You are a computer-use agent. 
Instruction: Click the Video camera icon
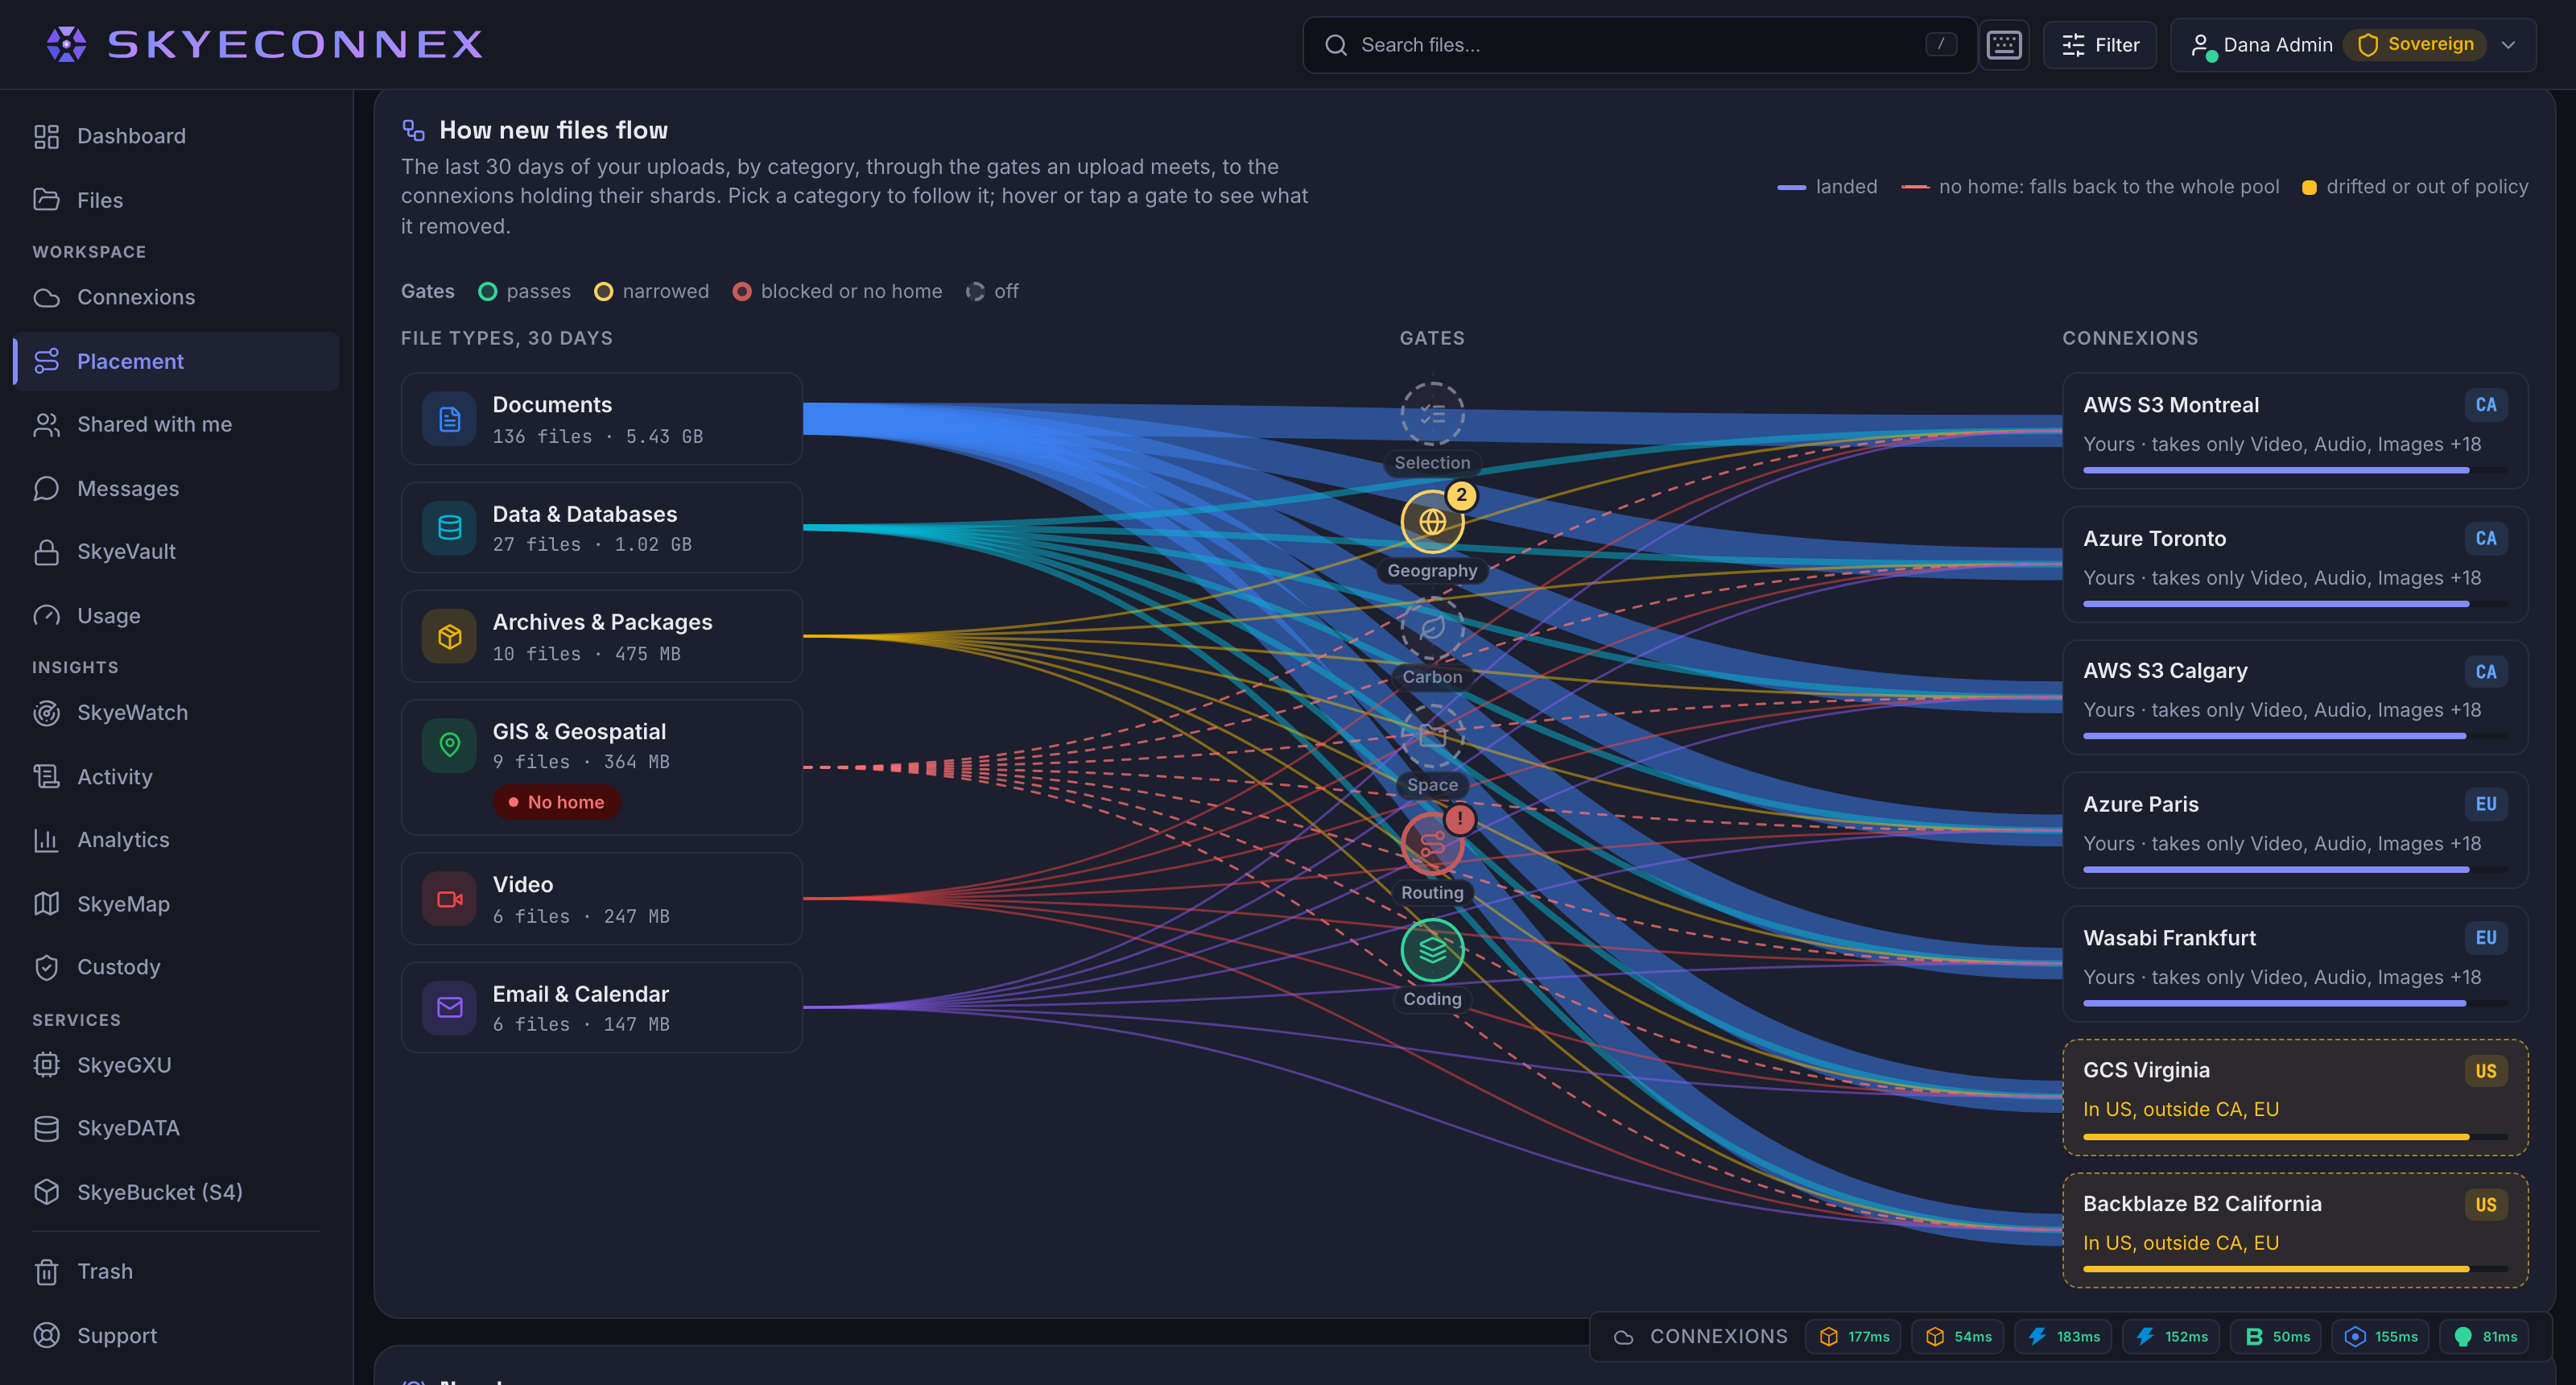click(x=449, y=899)
